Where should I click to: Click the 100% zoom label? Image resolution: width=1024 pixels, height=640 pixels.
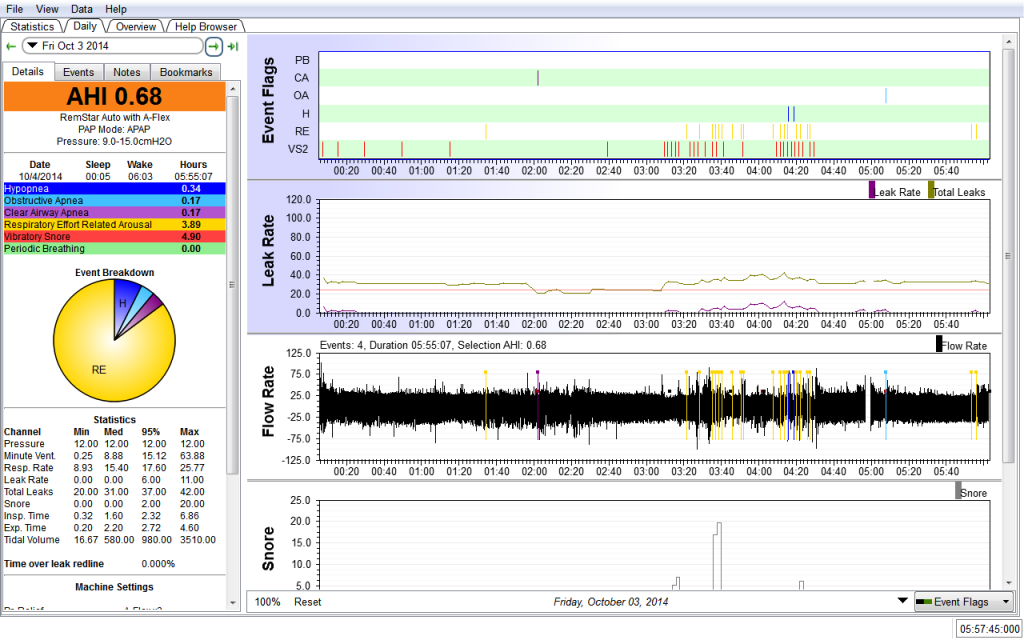[x=267, y=602]
